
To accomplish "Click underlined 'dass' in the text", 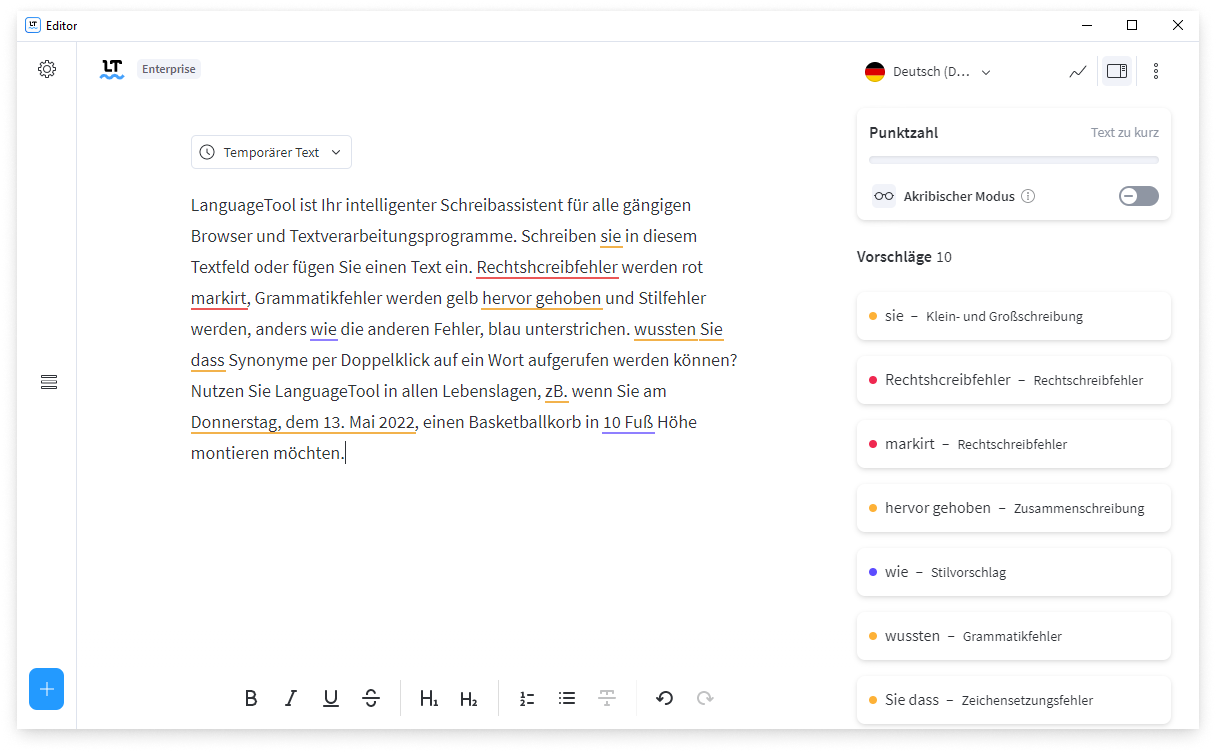I will click(208, 360).
